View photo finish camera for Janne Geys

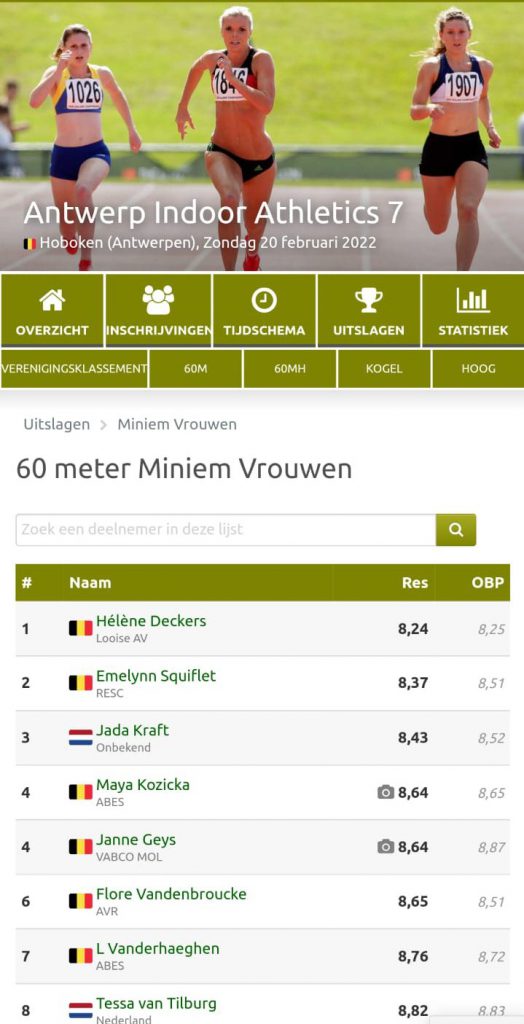(x=385, y=847)
